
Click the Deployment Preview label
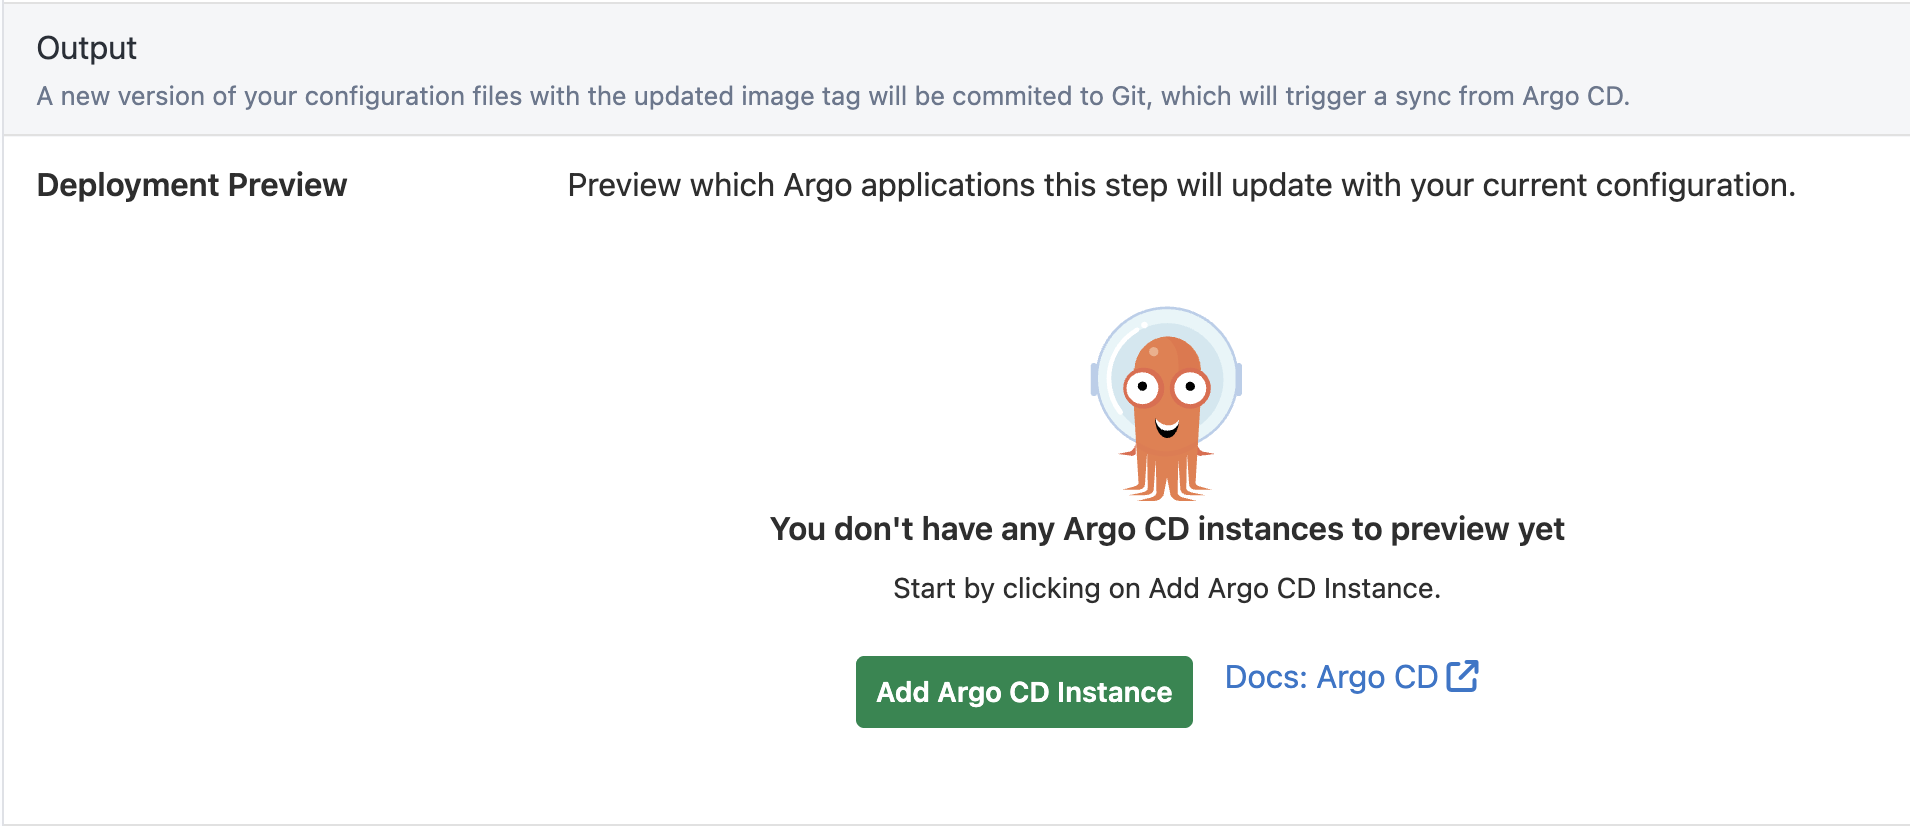pyautogui.click(x=192, y=185)
